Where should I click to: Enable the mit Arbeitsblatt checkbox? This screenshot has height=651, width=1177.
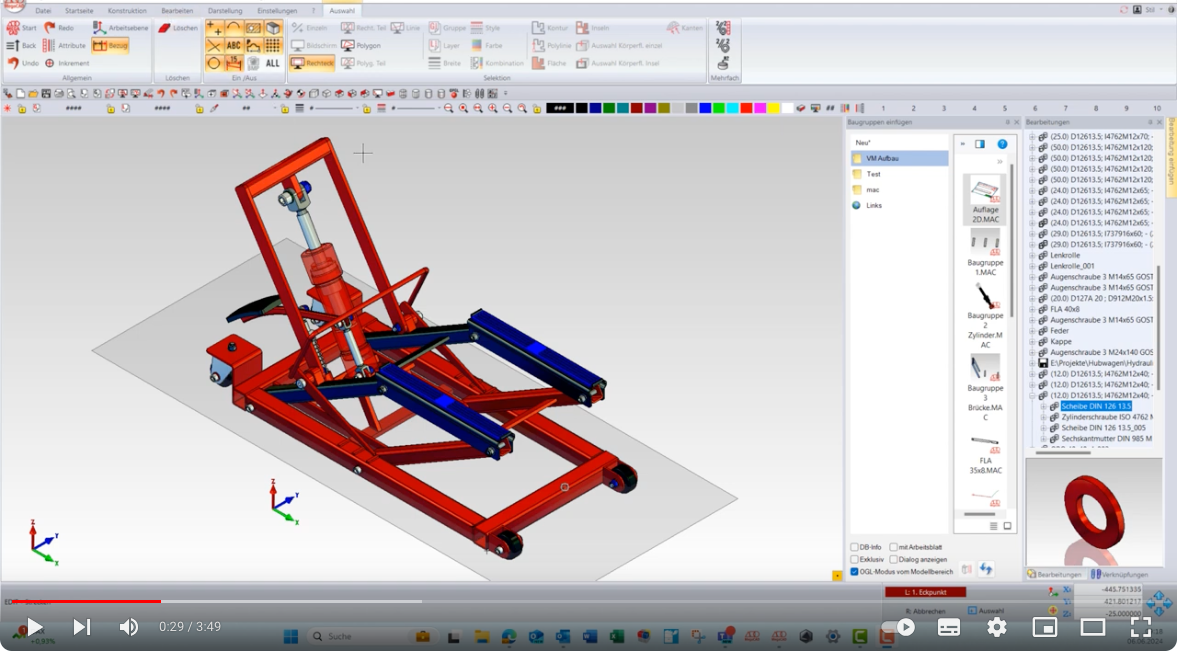pos(893,547)
